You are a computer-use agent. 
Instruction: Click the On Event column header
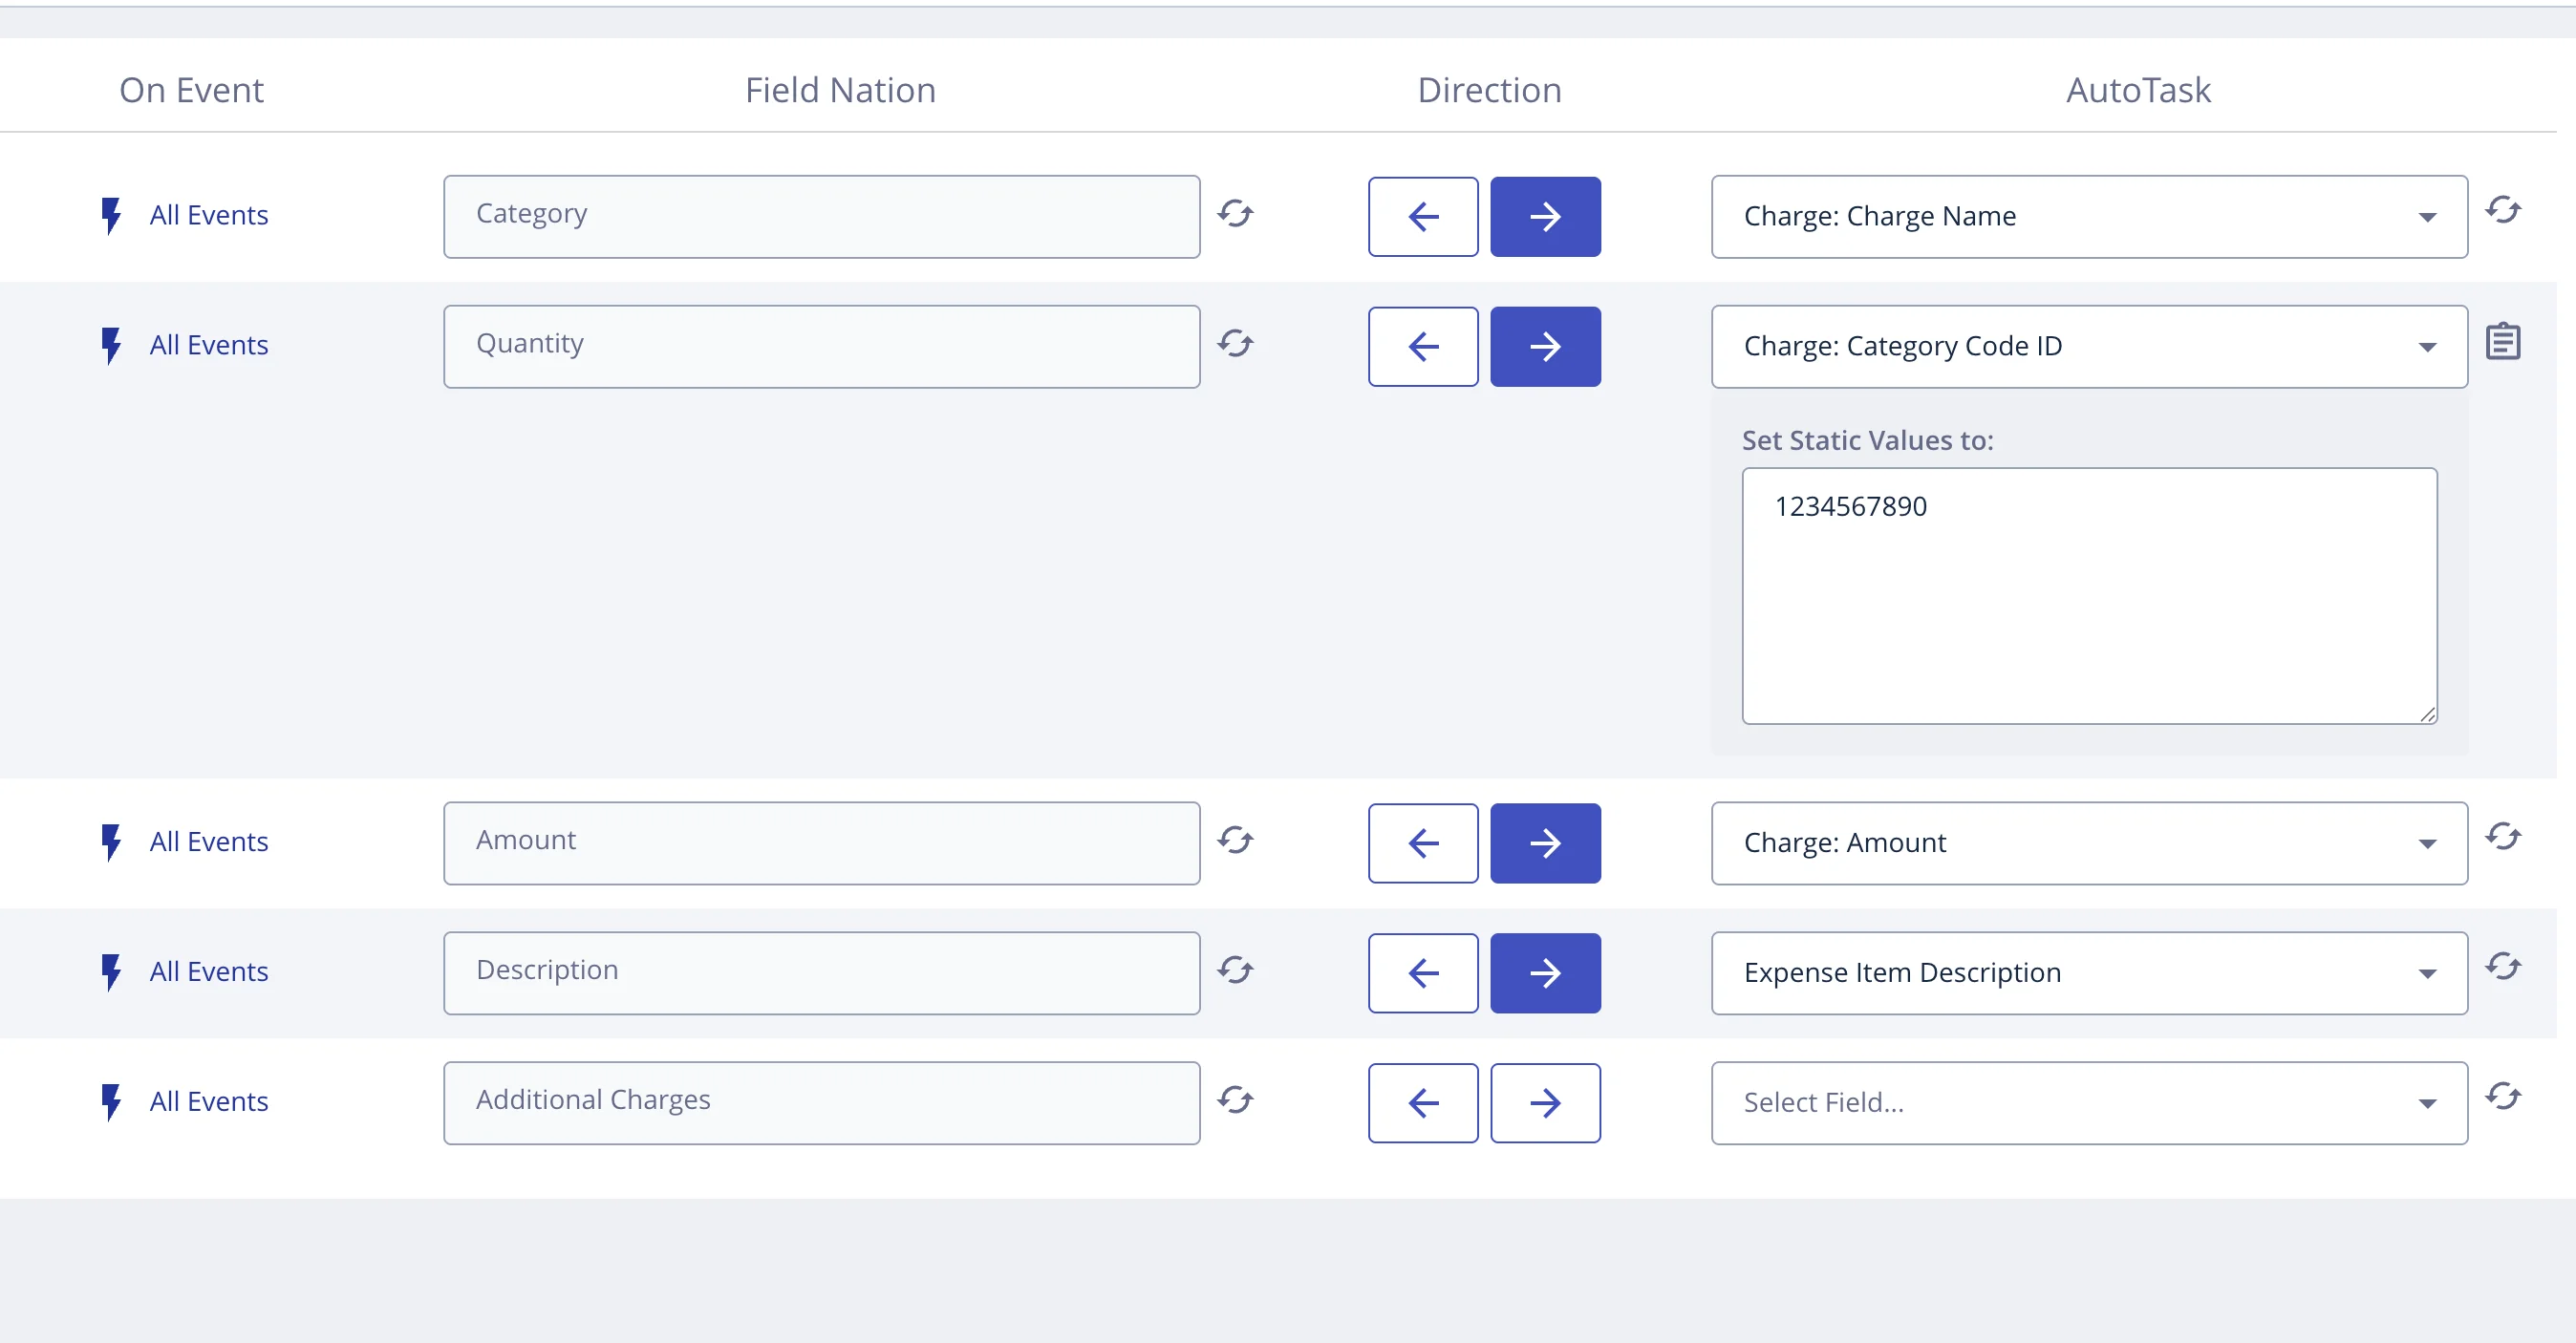191,90
